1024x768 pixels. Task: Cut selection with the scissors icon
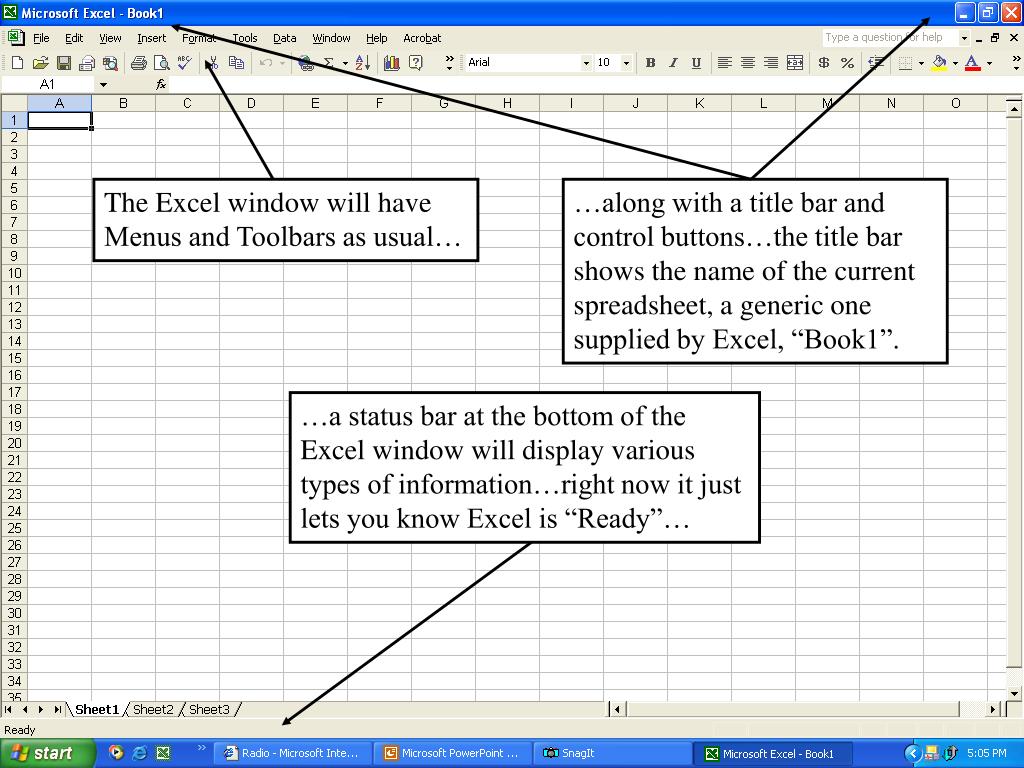click(x=212, y=63)
